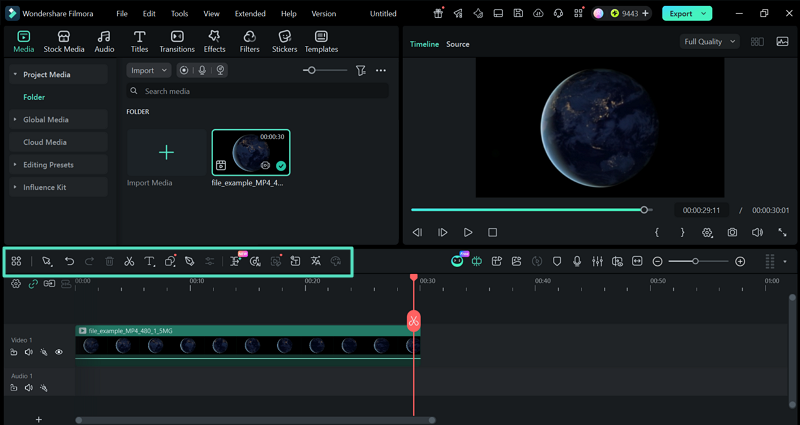The width and height of the screenshot is (800, 425).
Task: Open the Import dropdown
Action: click(x=148, y=70)
